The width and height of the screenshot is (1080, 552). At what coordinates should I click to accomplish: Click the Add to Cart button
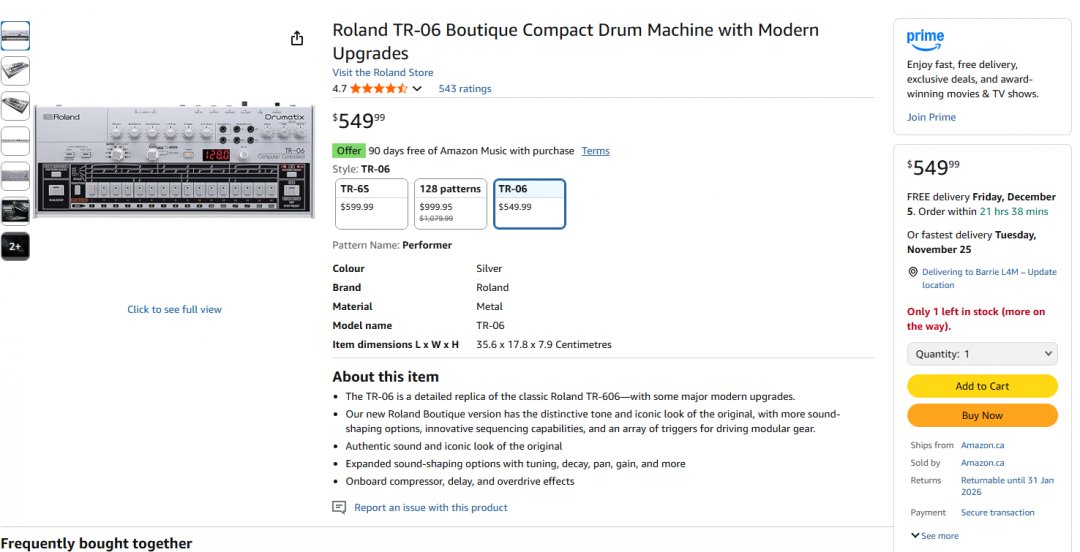[x=982, y=386]
